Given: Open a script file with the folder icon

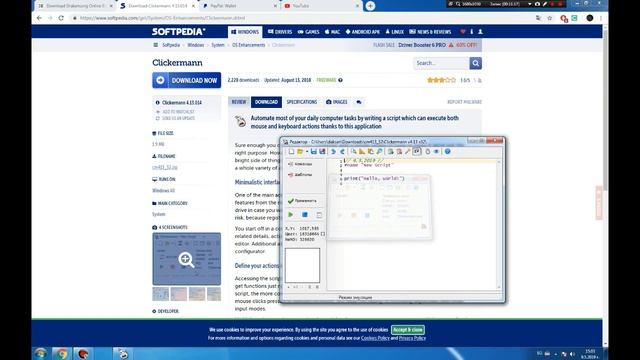Looking at the screenshot, I should (300, 151).
